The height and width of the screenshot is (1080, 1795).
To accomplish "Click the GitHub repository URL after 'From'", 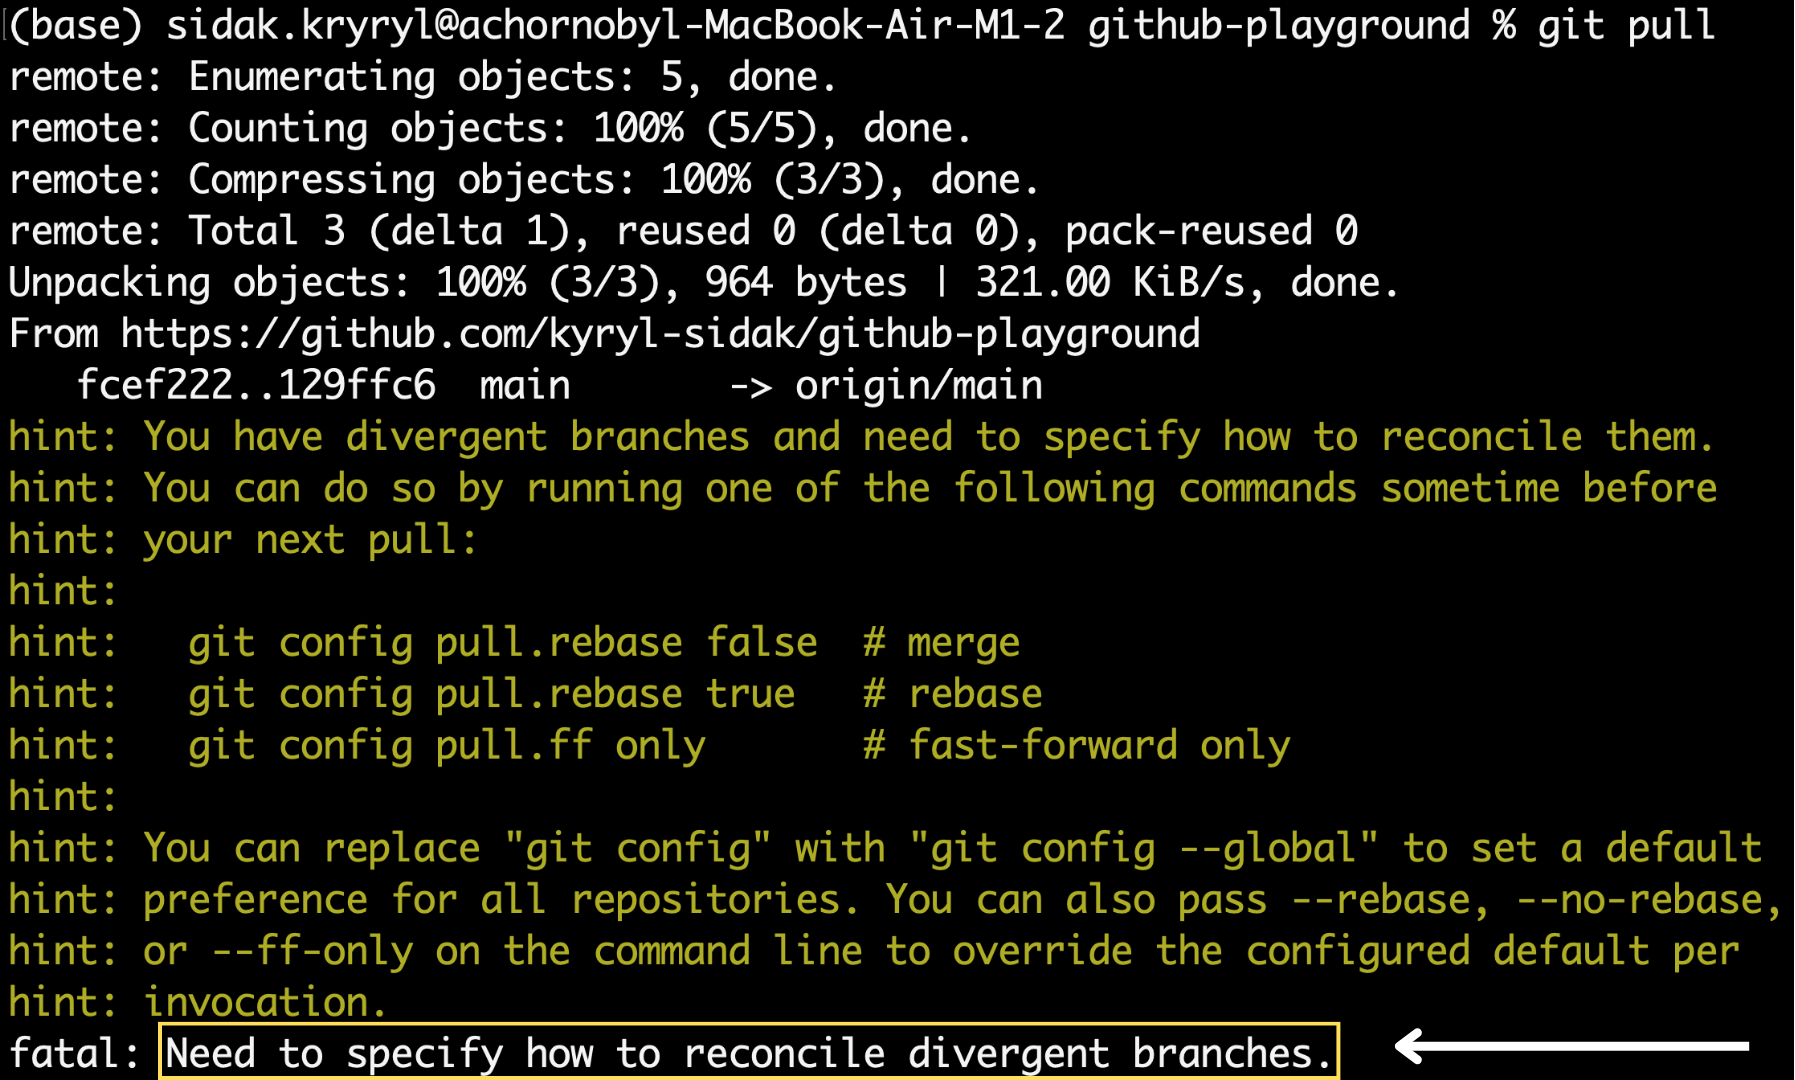I will tap(660, 334).
